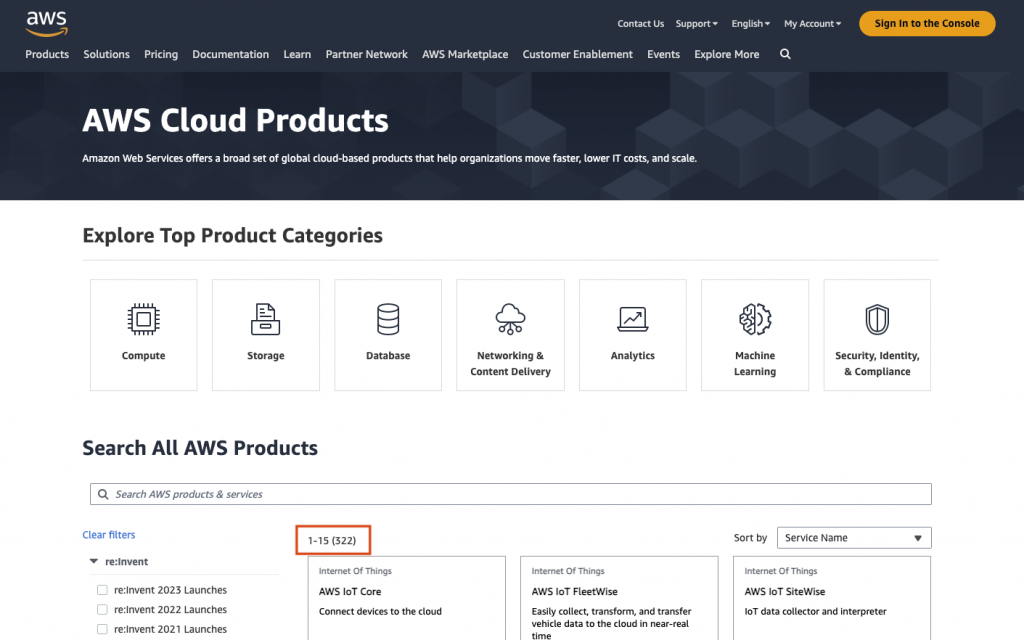Select the Security shield icon
This screenshot has width=1024, height=640.
pos(877,319)
